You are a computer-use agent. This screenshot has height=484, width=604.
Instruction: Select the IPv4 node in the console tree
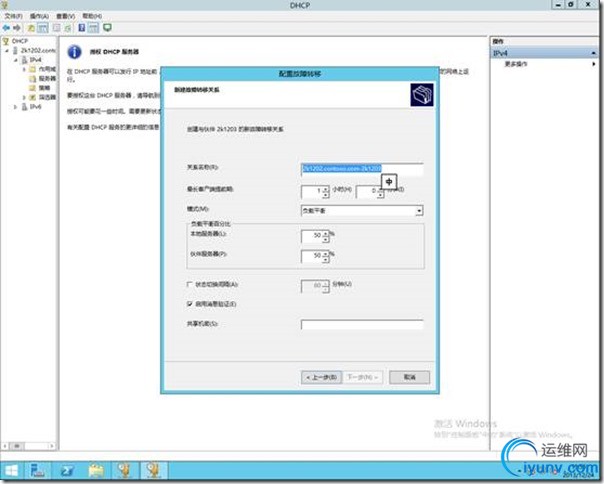click(32, 60)
